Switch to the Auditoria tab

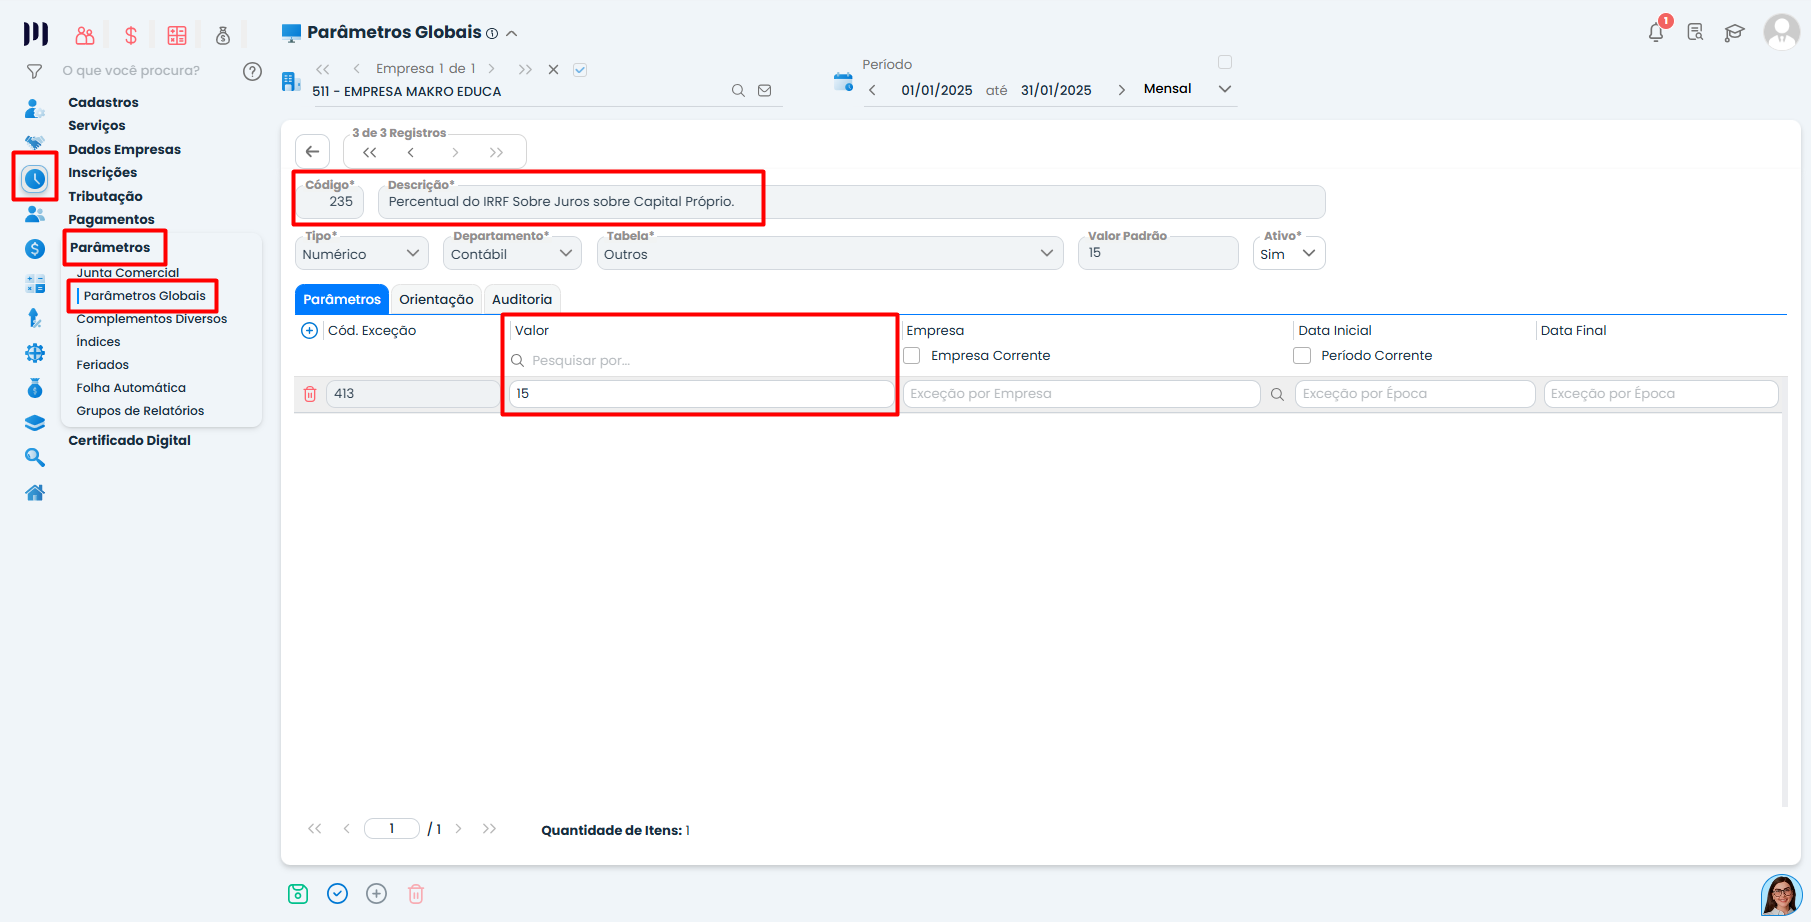click(522, 299)
